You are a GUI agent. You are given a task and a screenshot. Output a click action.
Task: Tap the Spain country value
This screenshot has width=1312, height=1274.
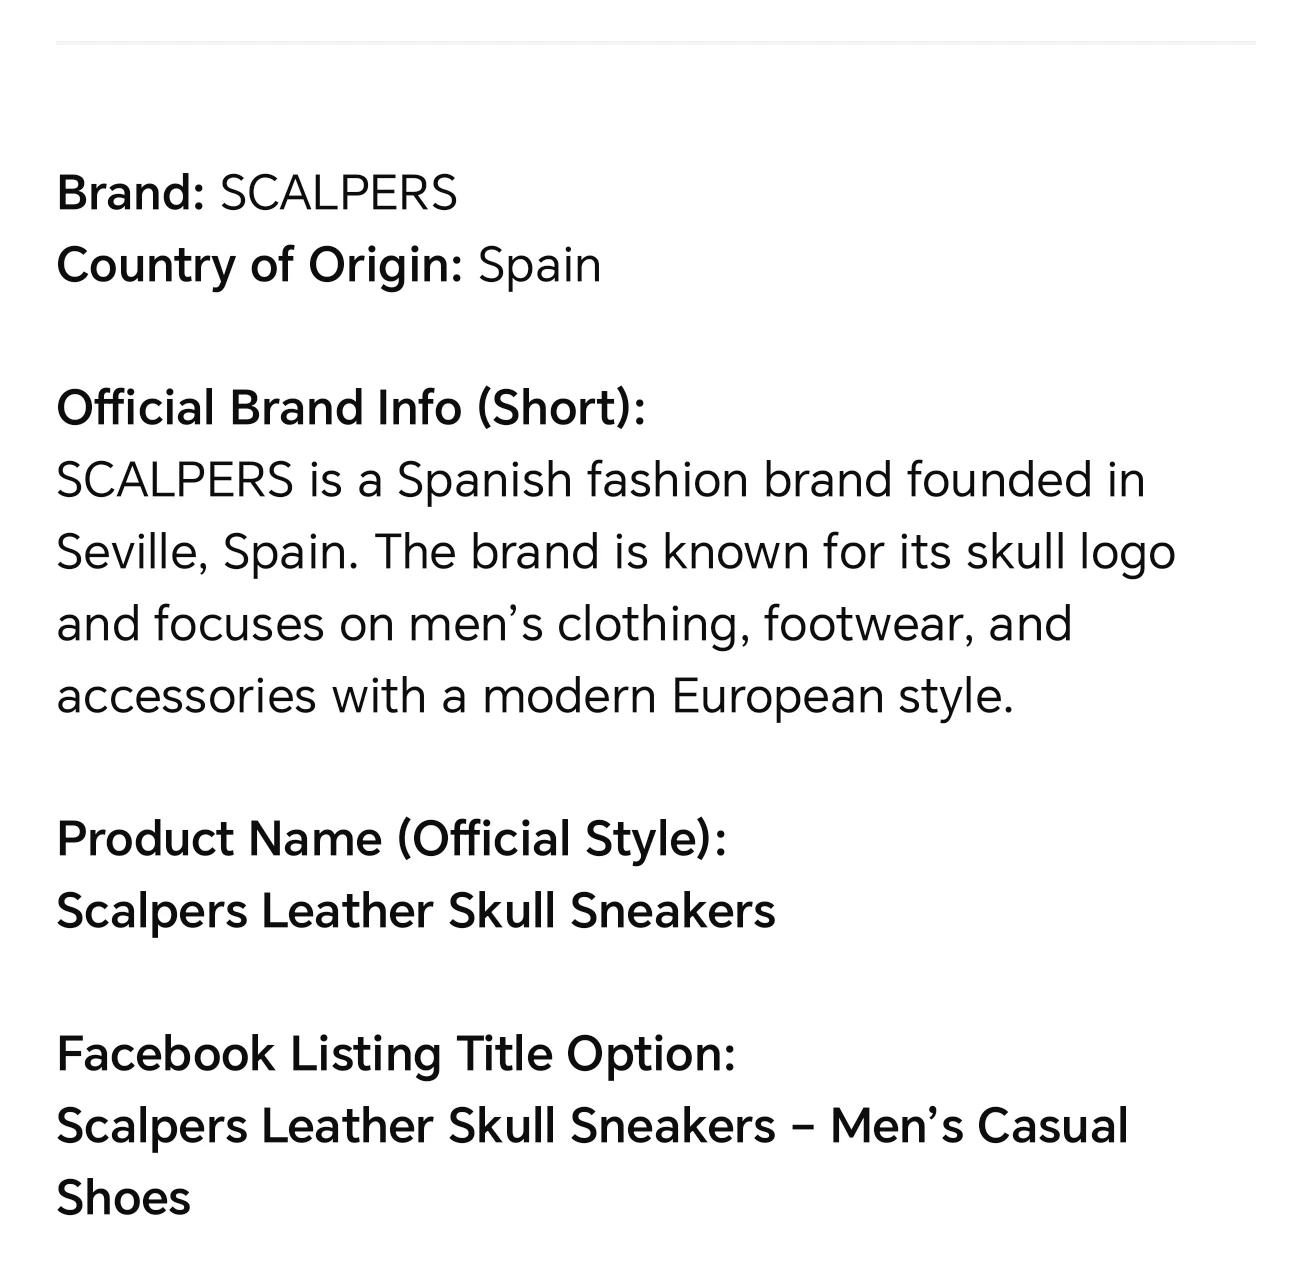(x=539, y=265)
